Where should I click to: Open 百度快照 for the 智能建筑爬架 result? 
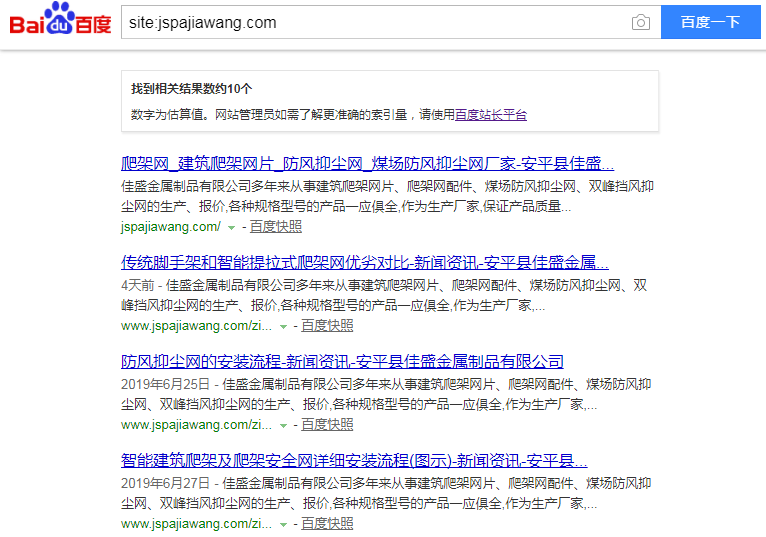click(327, 524)
